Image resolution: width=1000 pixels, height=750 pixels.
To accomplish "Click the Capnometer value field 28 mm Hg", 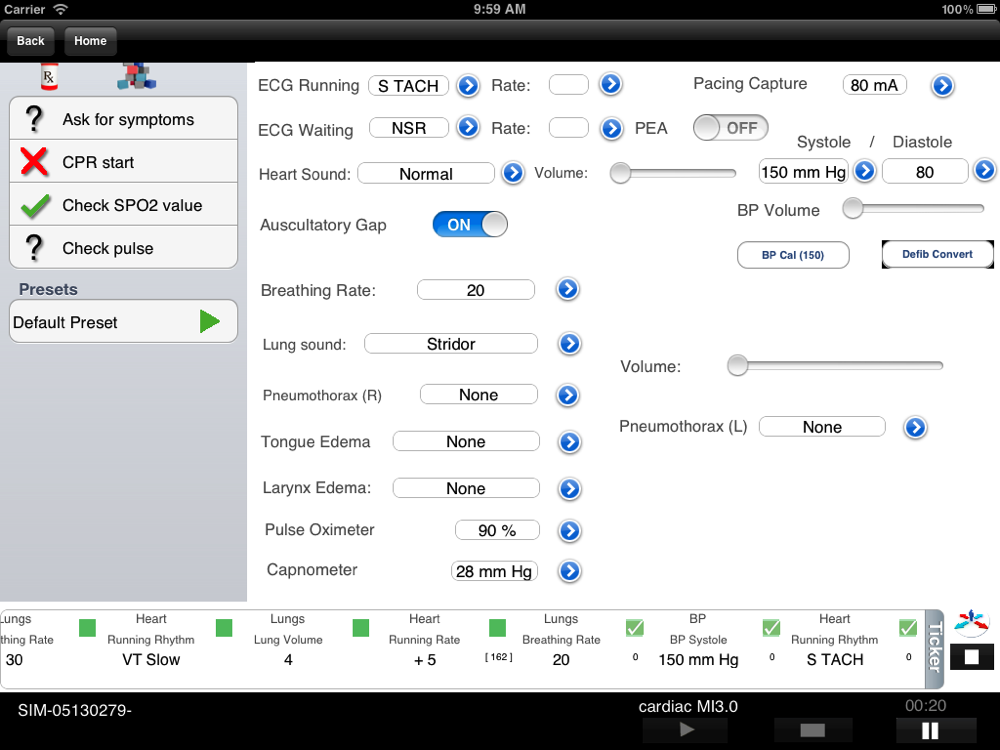I will pos(494,571).
